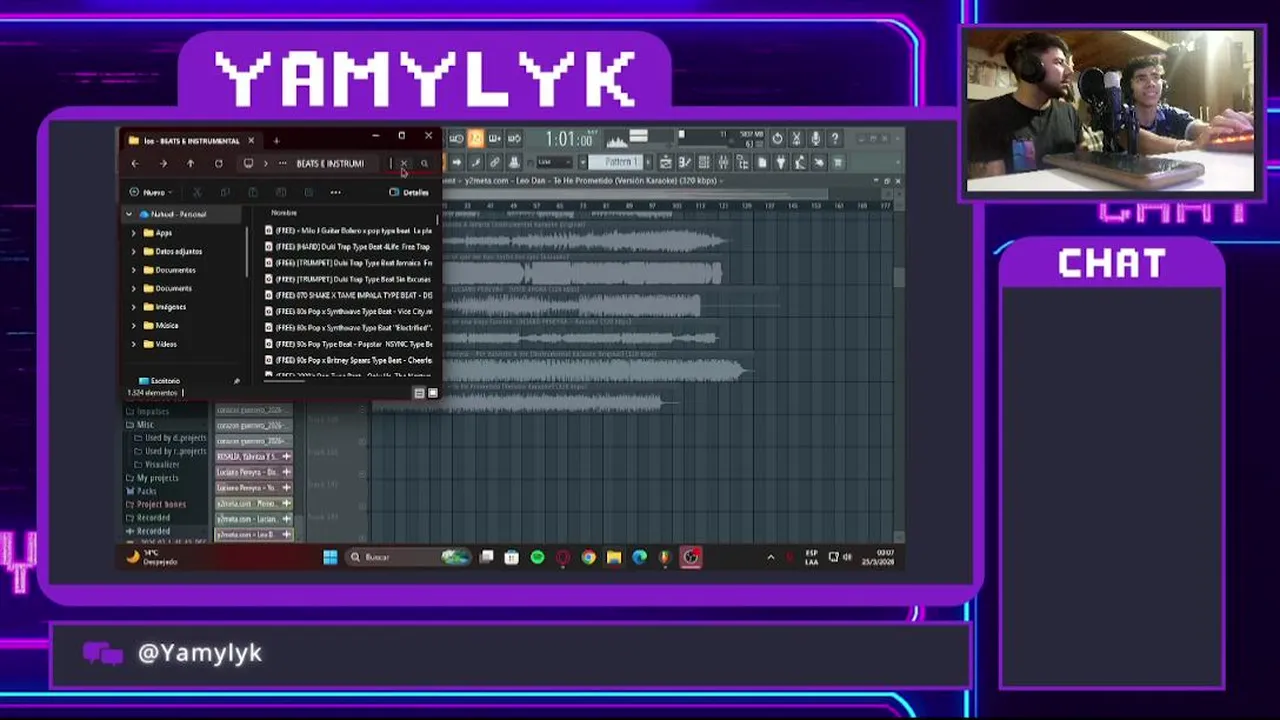
Task: Click the BEATS E INSTRUM address bar path
Action: click(x=330, y=163)
